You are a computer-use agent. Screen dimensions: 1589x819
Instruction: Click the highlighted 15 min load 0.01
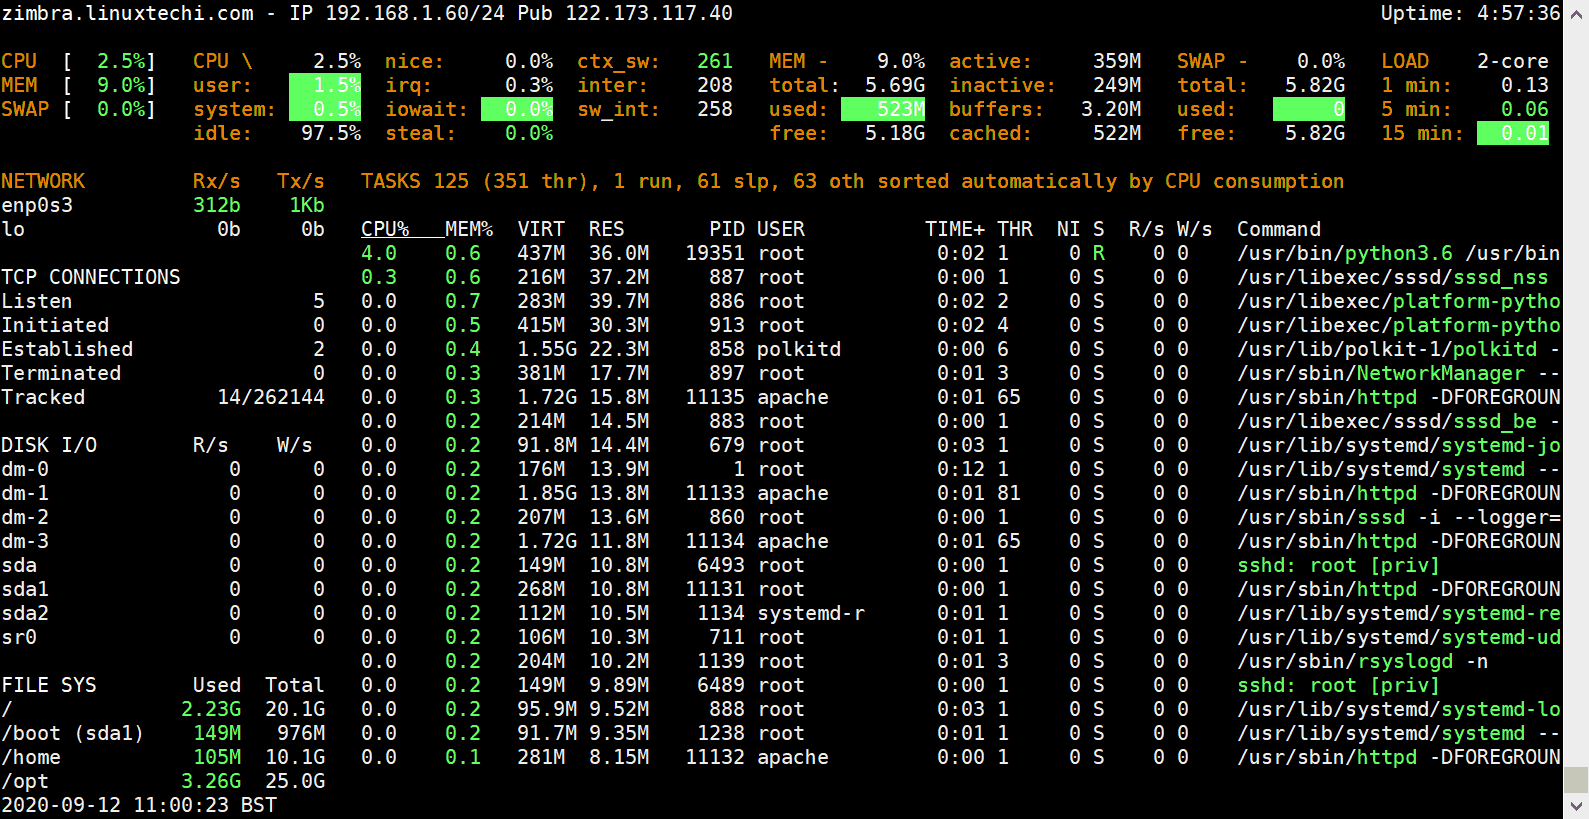[x=1513, y=133]
